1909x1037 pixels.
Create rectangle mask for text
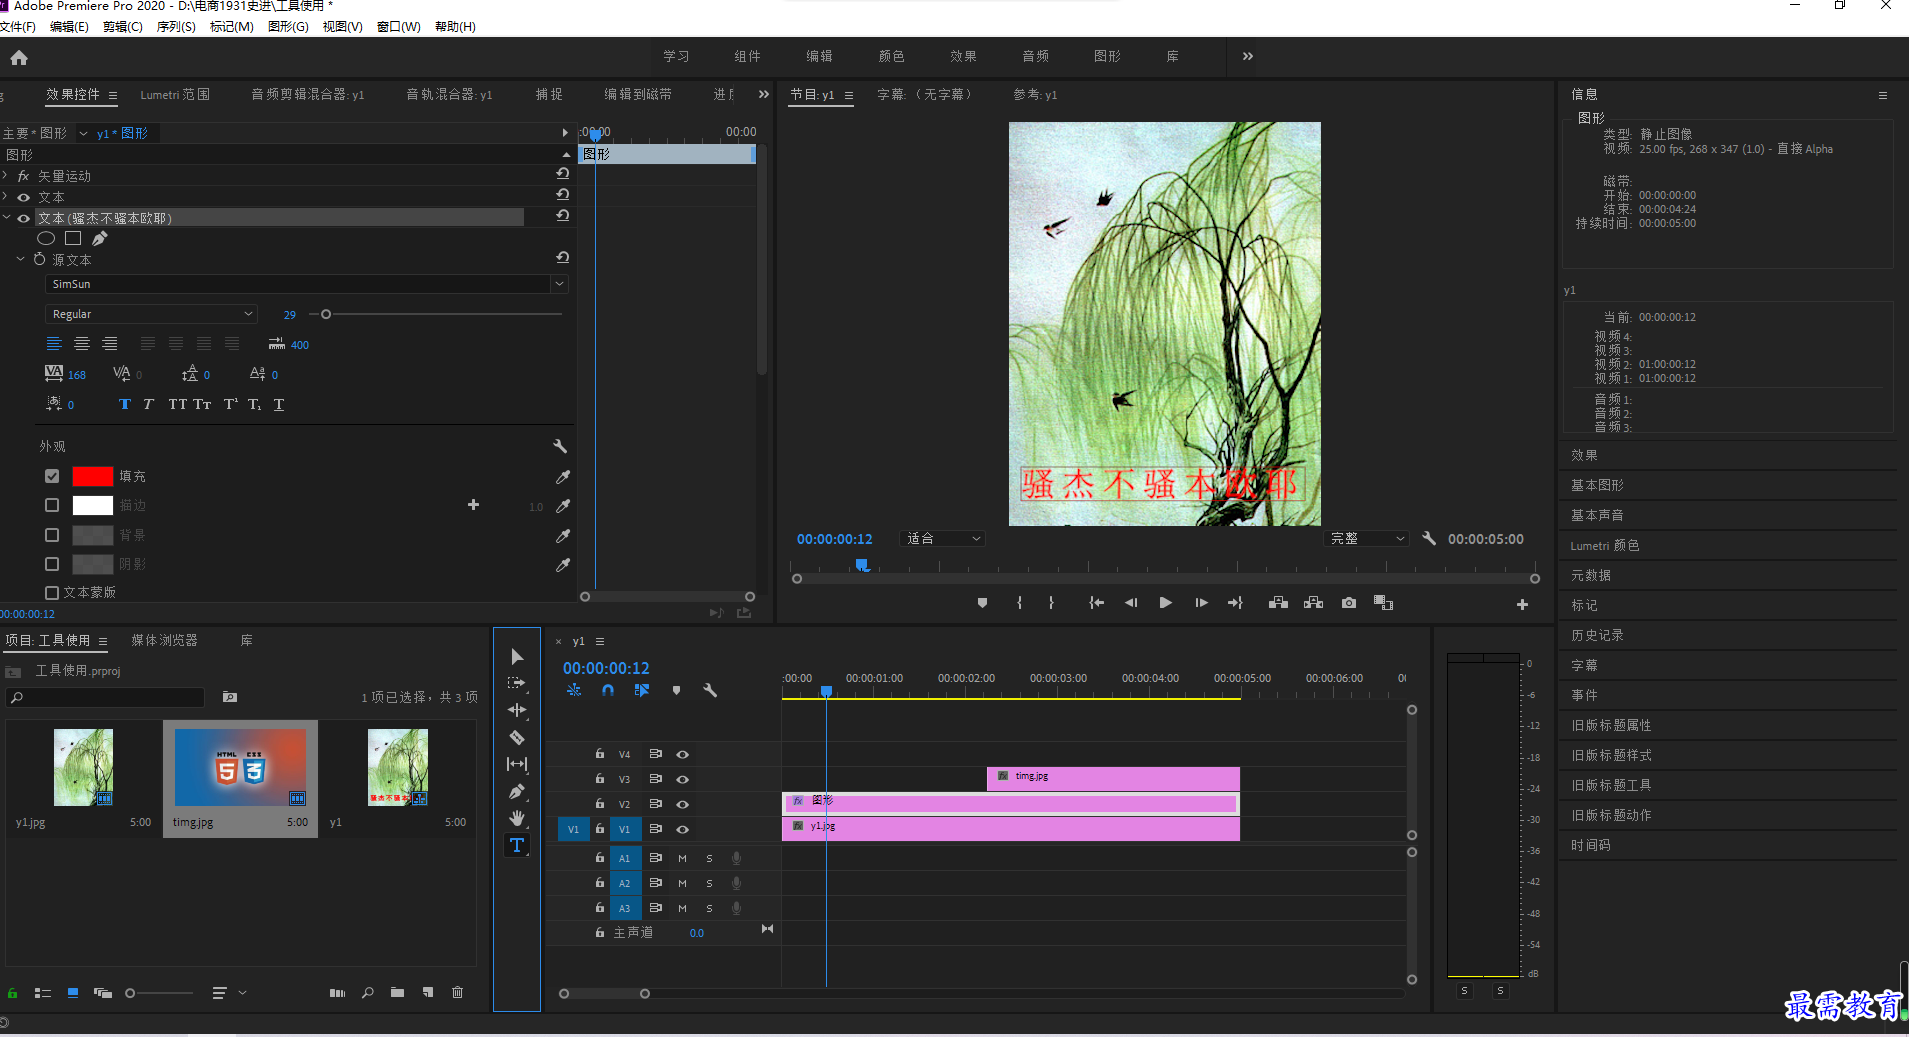click(73, 238)
